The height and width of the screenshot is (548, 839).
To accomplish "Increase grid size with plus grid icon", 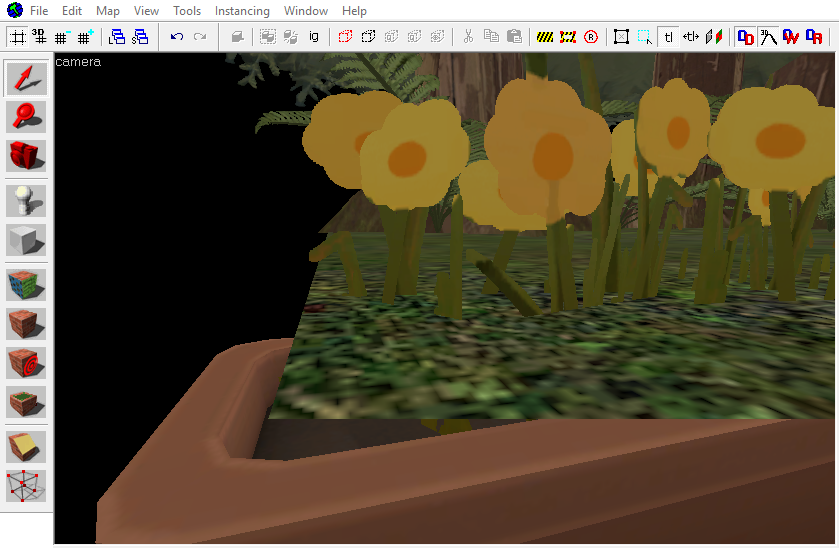I will (x=85, y=37).
